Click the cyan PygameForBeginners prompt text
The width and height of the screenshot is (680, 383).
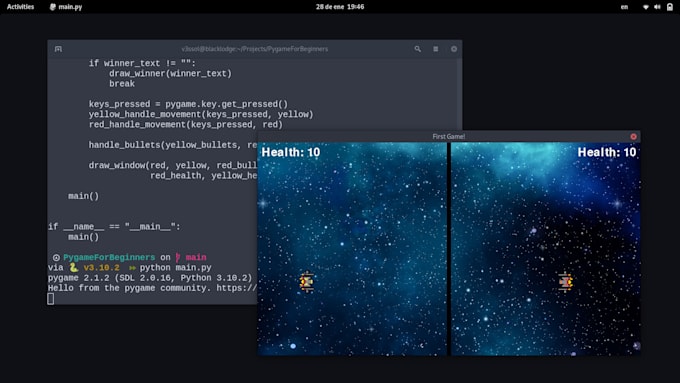pyautogui.click(x=109, y=257)
